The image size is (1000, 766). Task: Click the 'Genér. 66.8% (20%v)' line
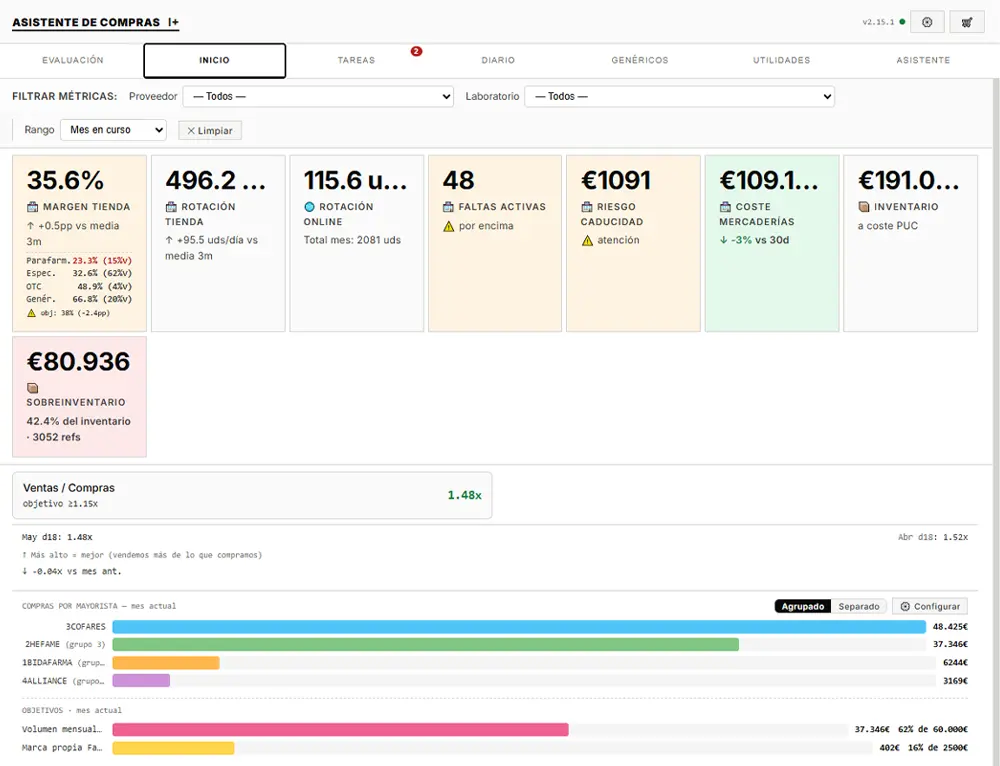click(79, 298)
